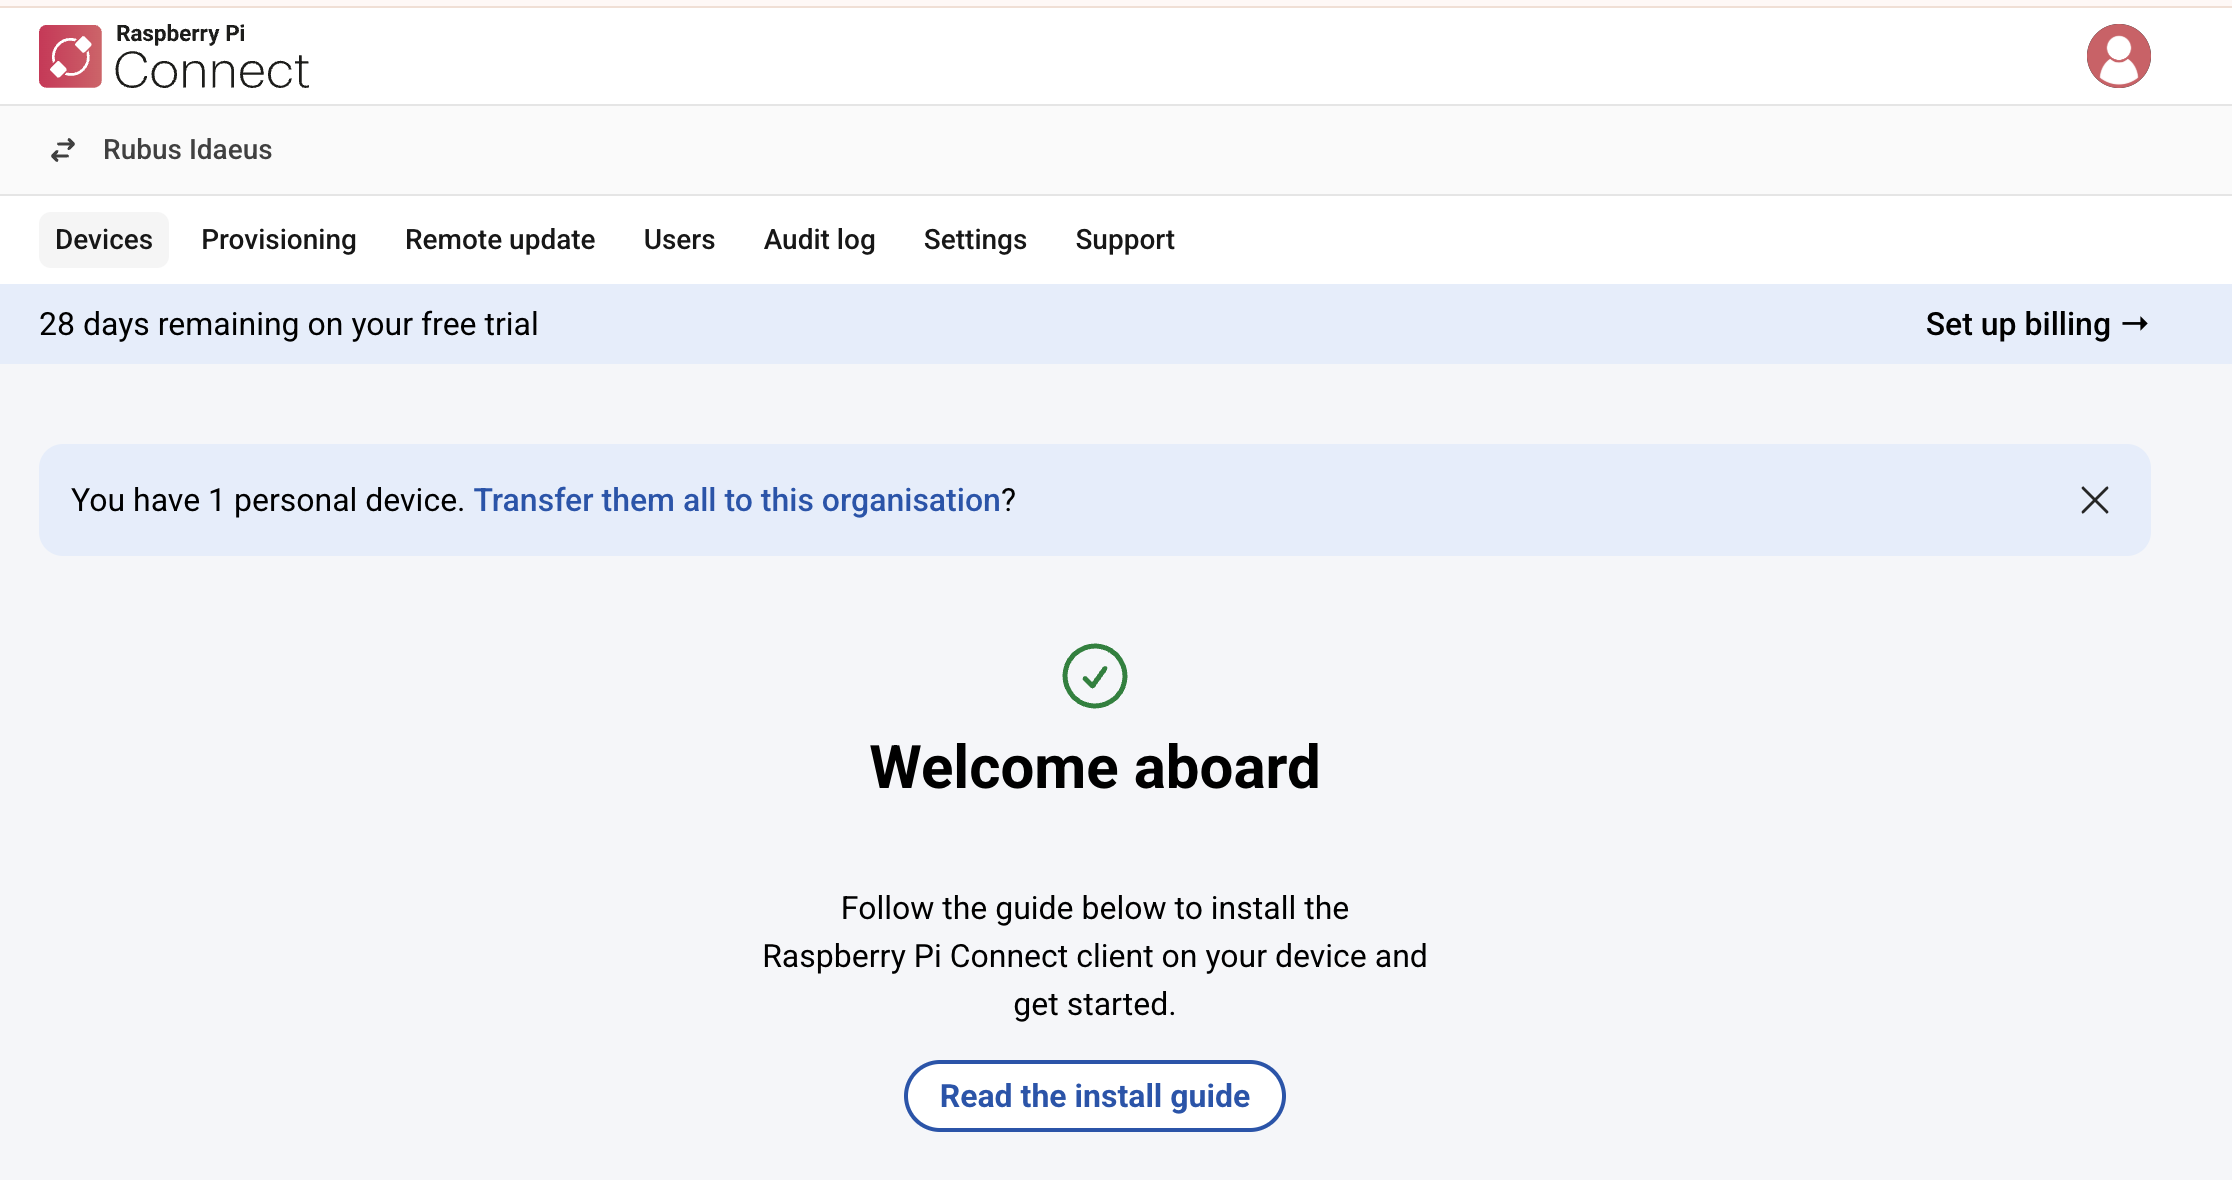The height and width of the screenshot is (1180, 2232).
Task: Open the user account avatar menu
Action: click(2118, 55)
